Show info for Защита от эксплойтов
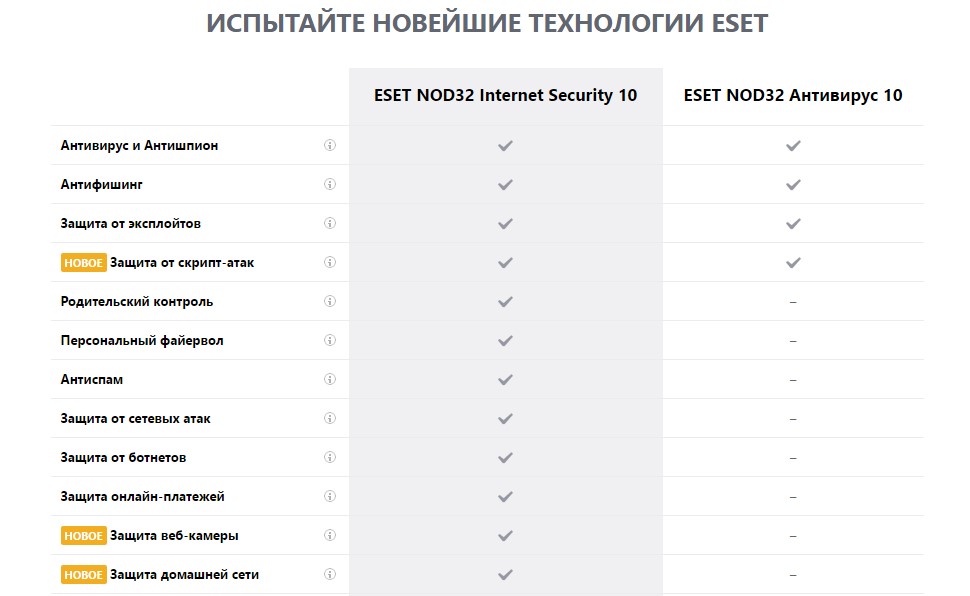 click(x=330, y=223)
